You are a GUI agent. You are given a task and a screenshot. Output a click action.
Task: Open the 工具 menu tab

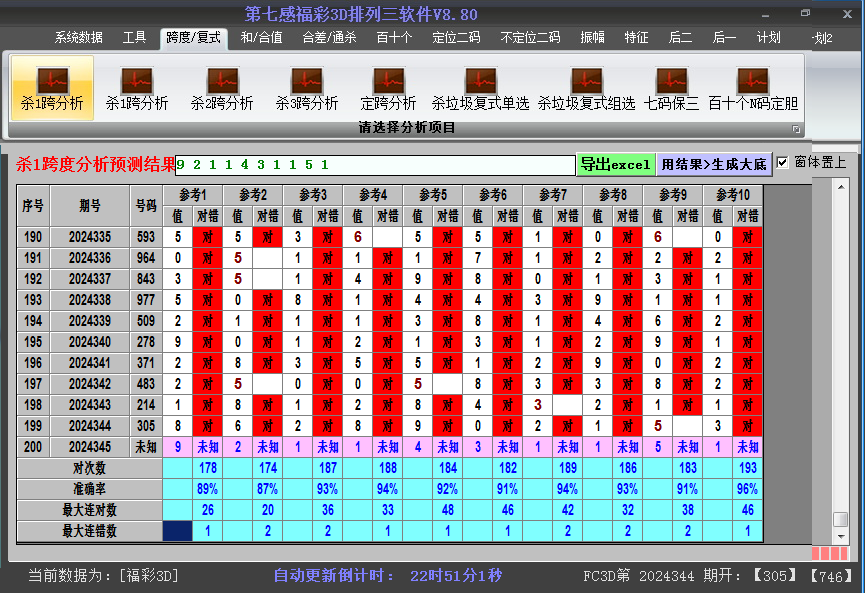135,38
